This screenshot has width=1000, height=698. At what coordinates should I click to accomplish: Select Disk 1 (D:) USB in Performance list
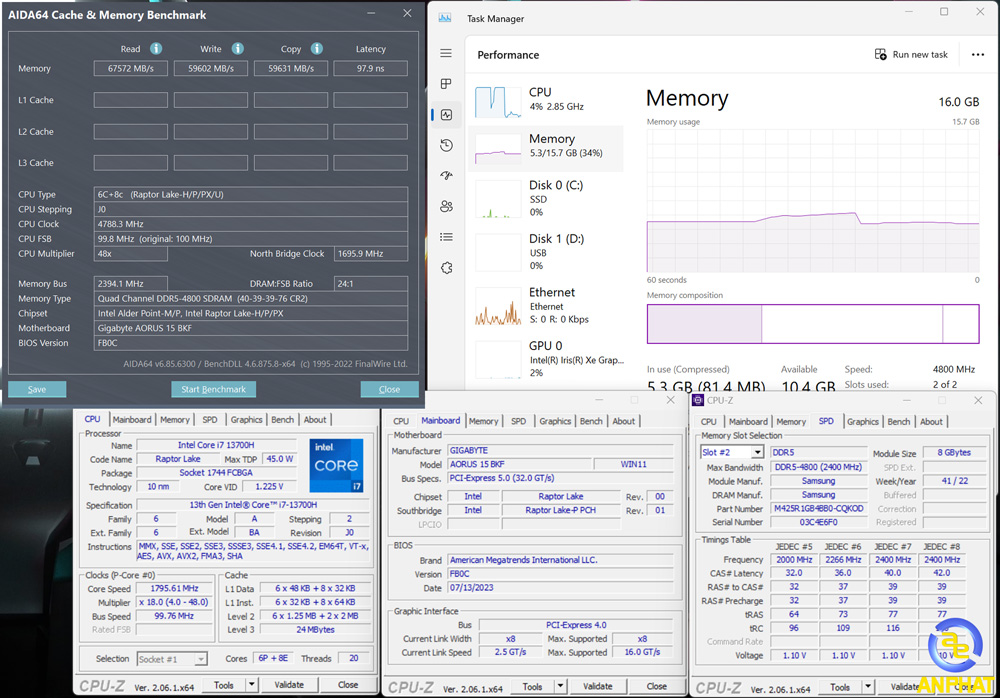tap(546, 252)
